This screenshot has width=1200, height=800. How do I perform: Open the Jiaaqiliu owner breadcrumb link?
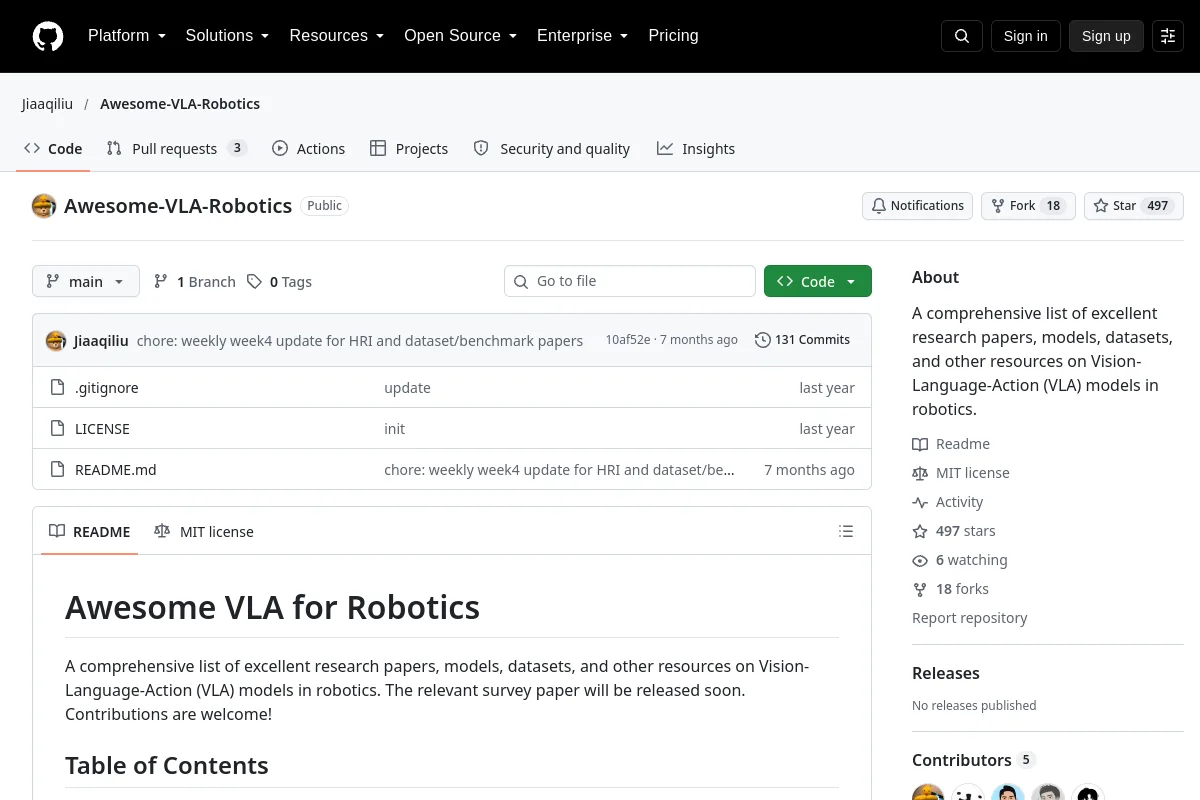(48, 104)
